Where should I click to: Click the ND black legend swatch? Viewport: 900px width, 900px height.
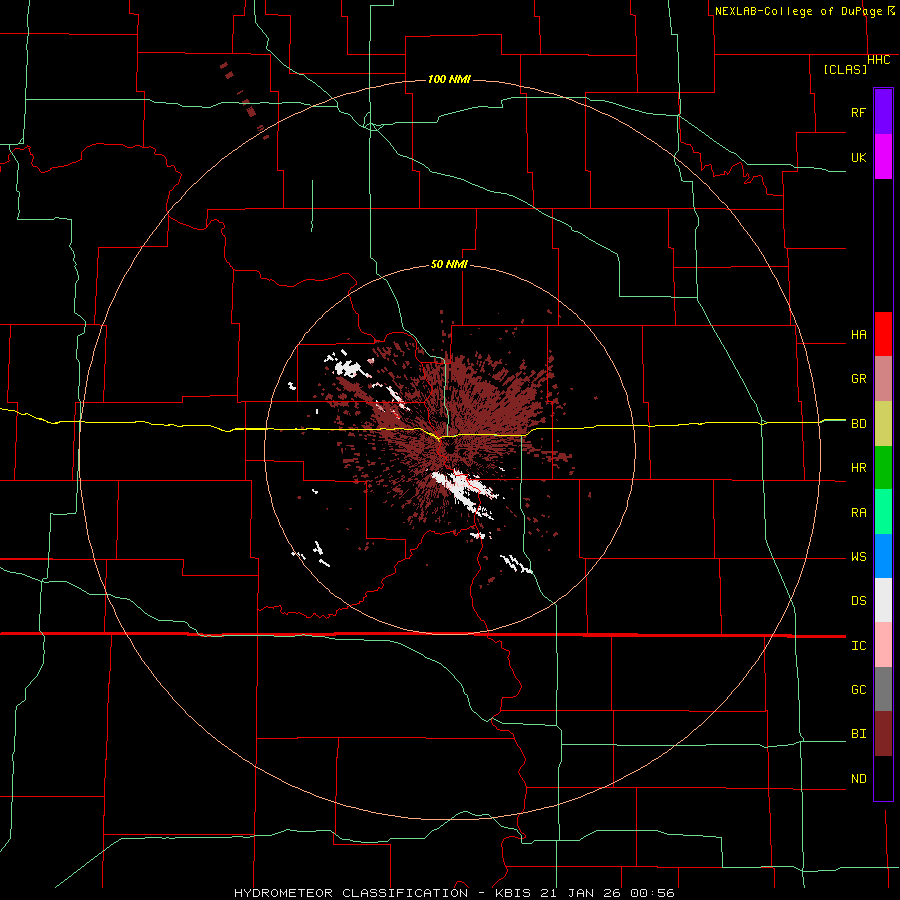tap(883, 778)
